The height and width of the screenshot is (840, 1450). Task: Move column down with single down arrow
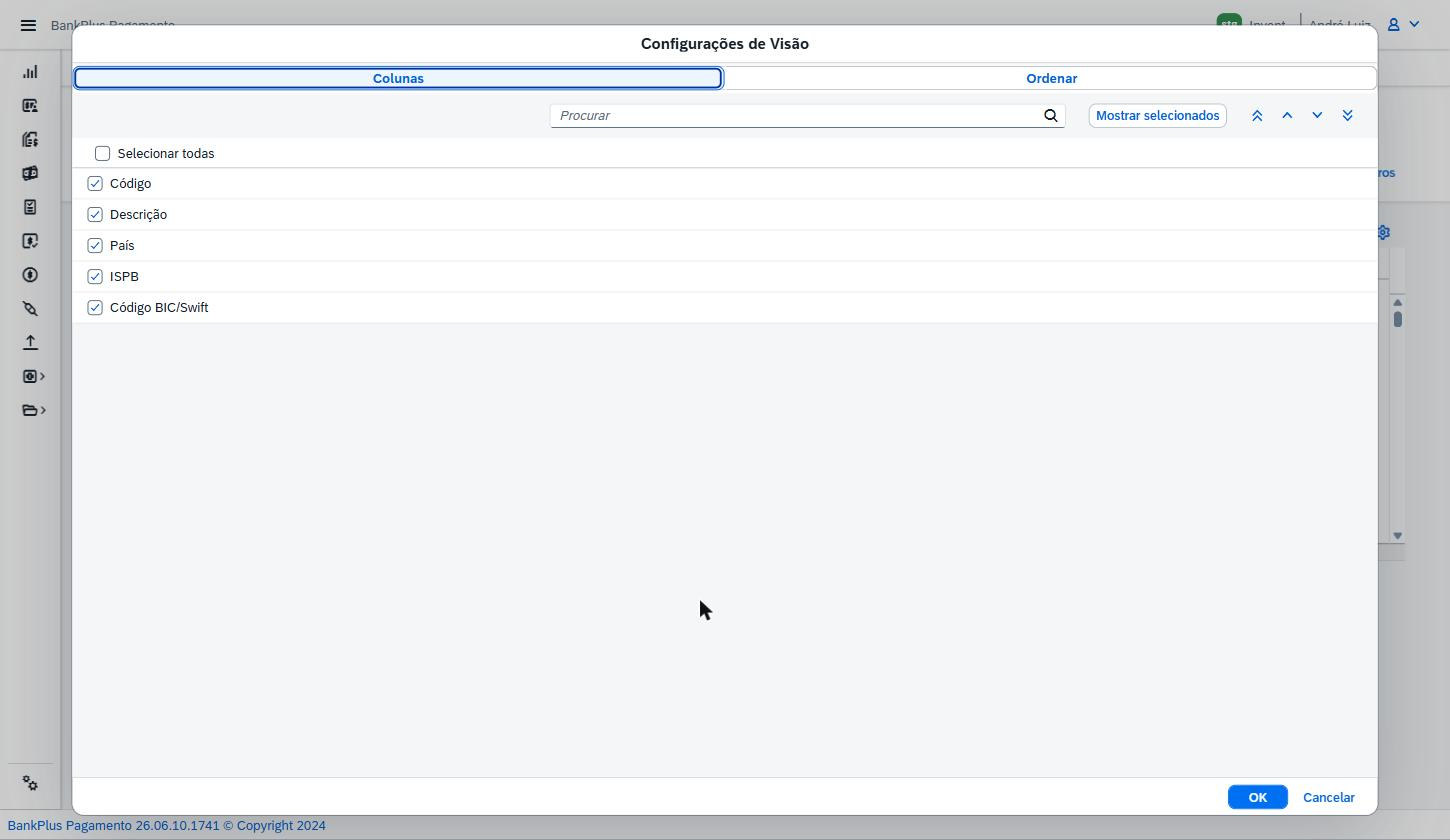[x=1317, y=115]
